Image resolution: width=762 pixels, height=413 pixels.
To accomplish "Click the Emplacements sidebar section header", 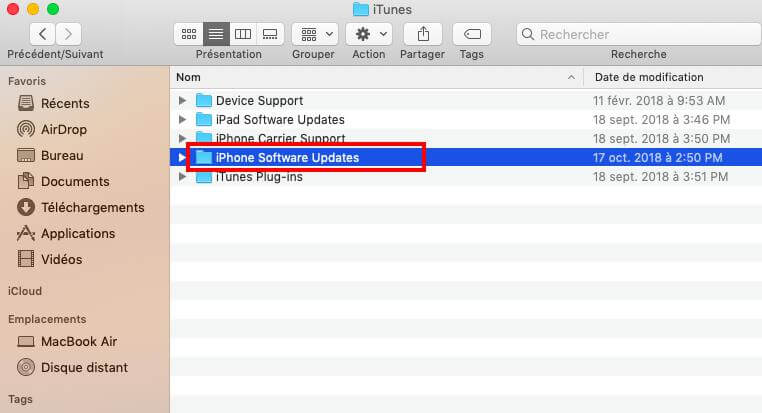I will click(x=47, y=319).
